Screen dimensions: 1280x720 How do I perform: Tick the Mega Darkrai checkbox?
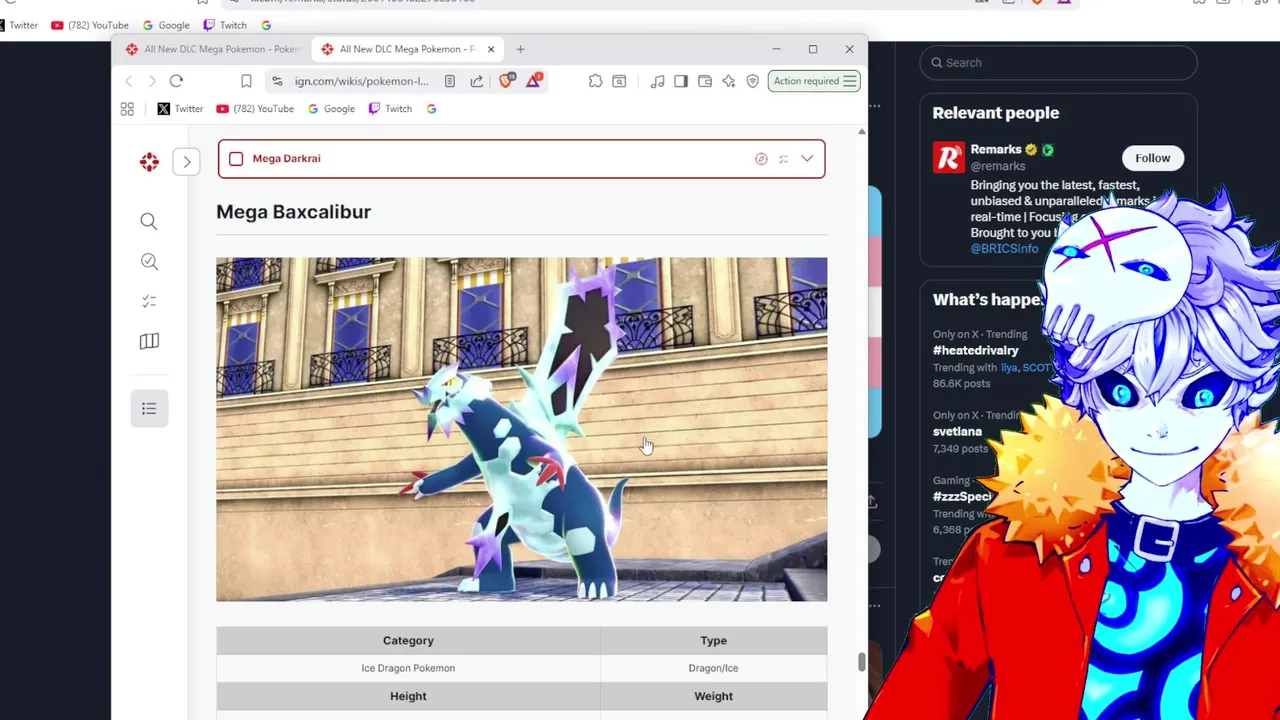[x=236, y=159]
